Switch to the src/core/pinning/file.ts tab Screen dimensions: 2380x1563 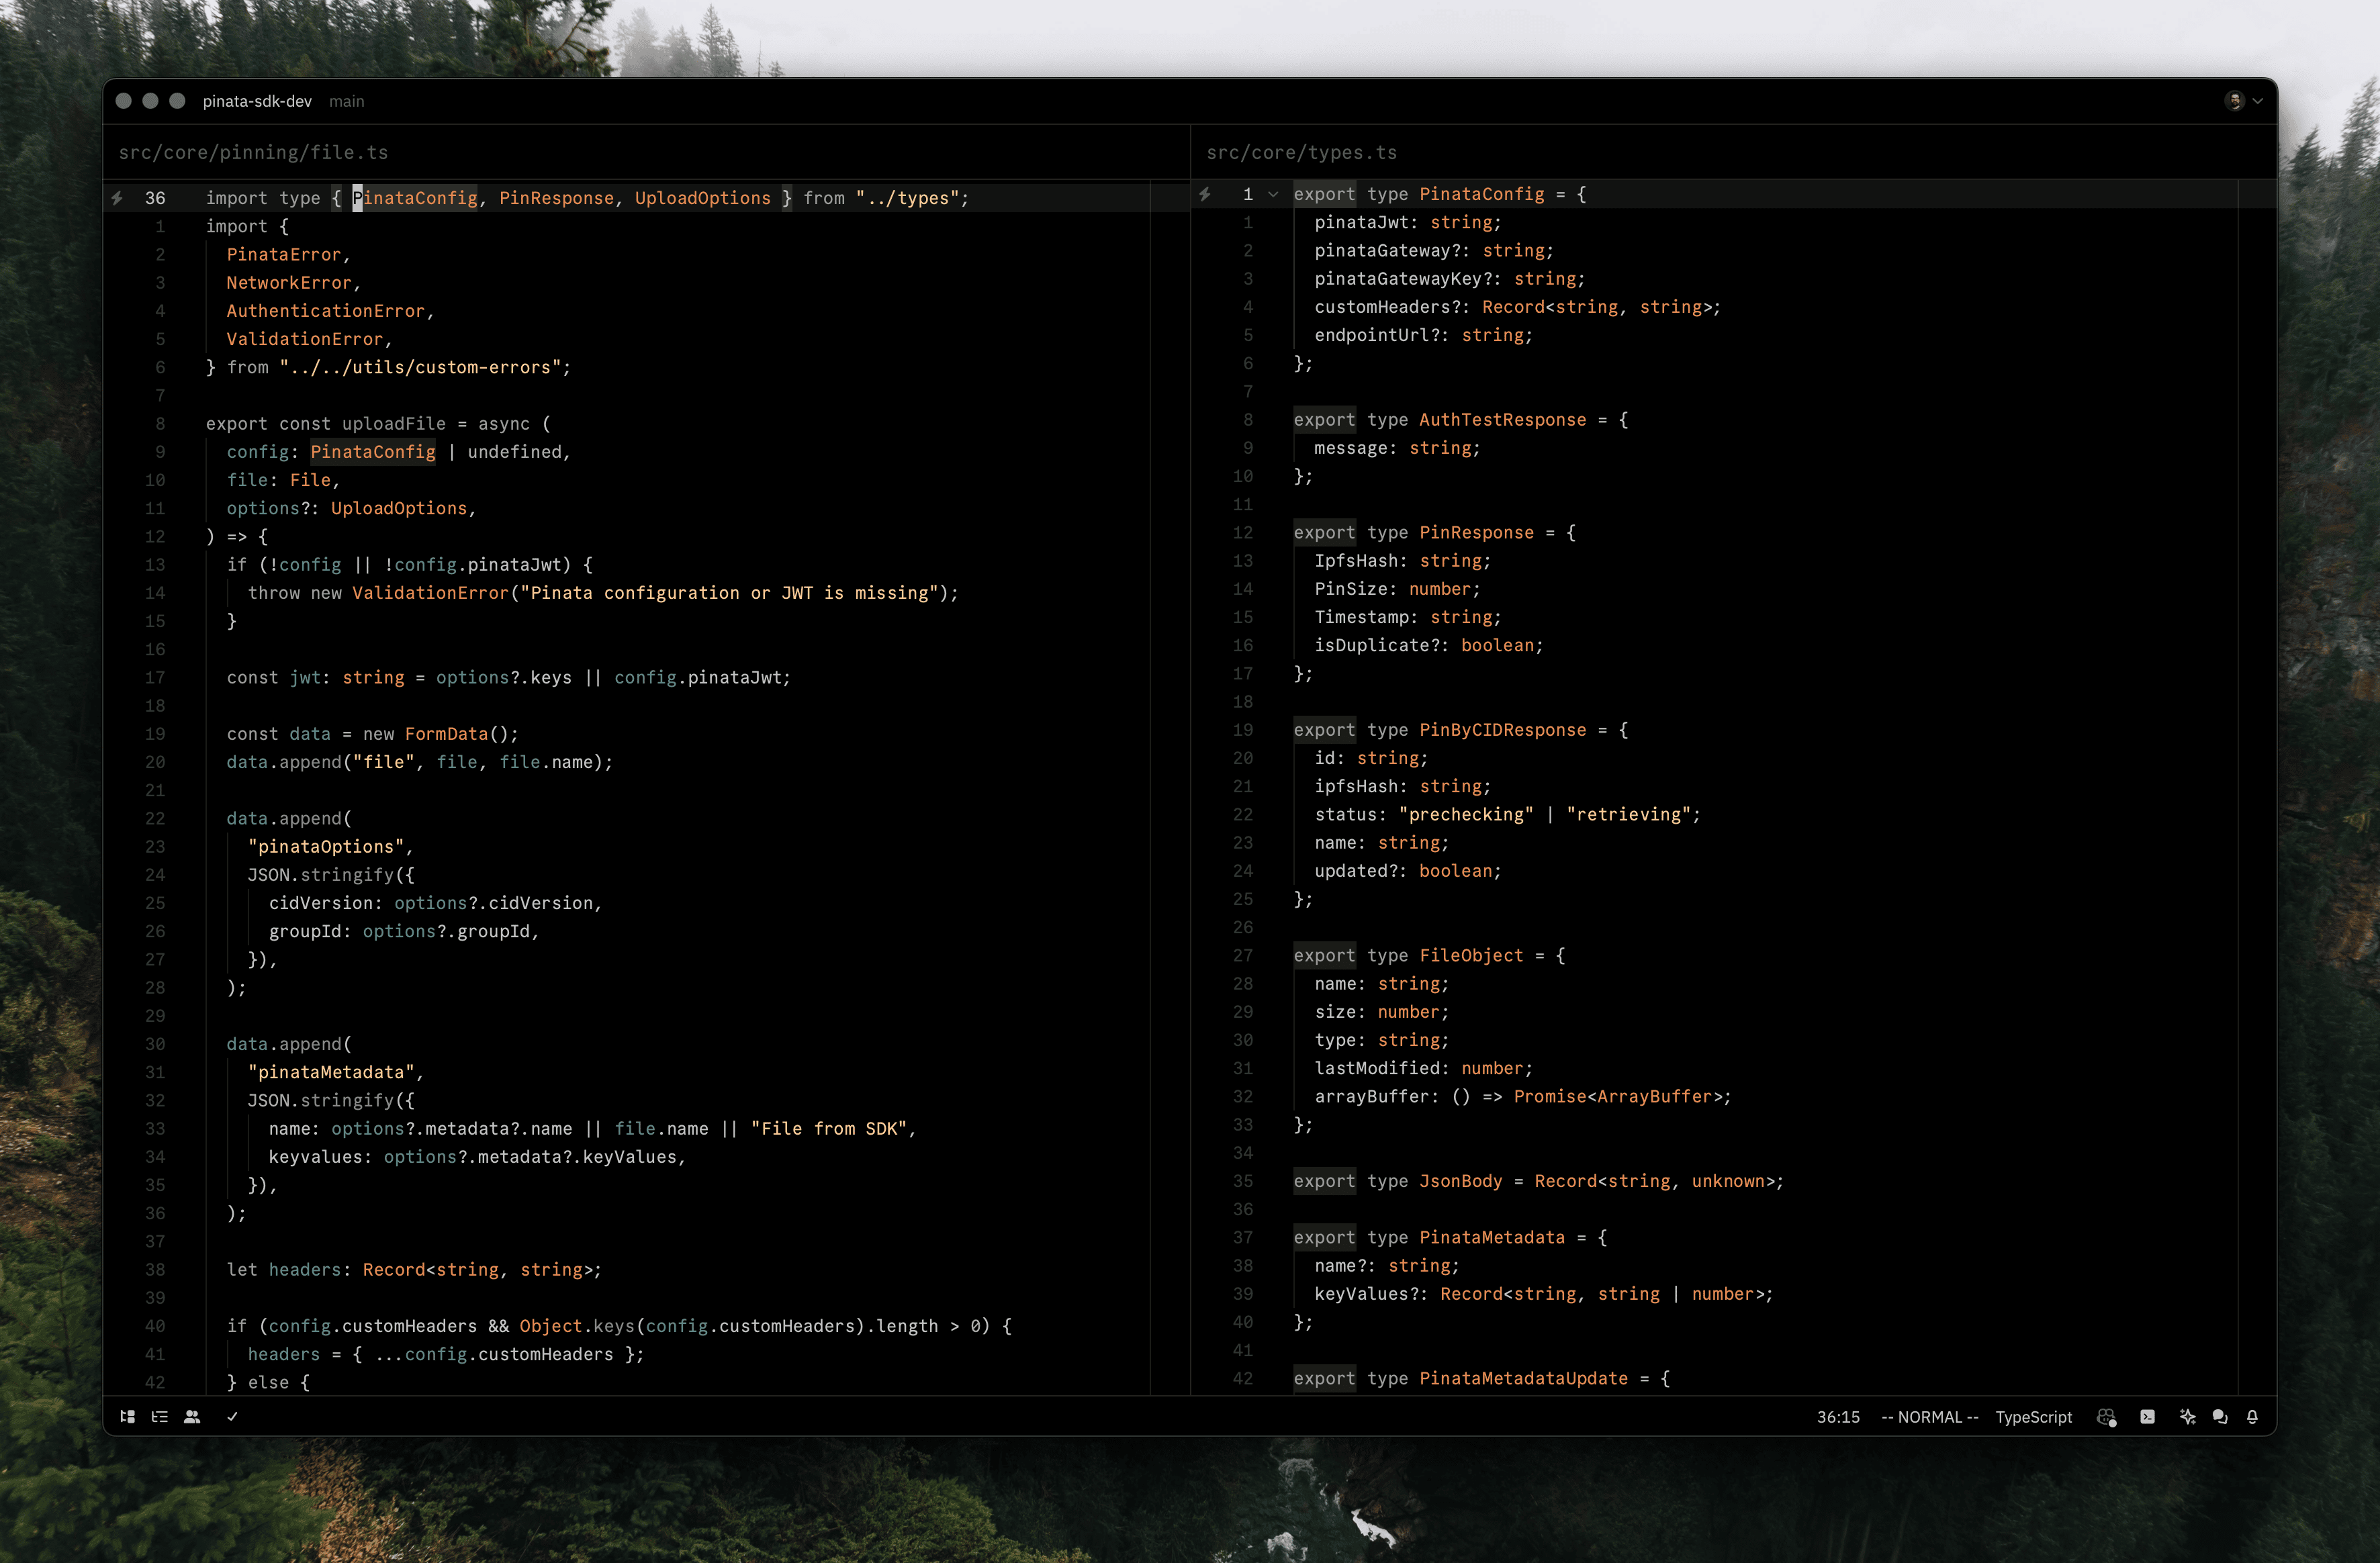pos(253,152)
